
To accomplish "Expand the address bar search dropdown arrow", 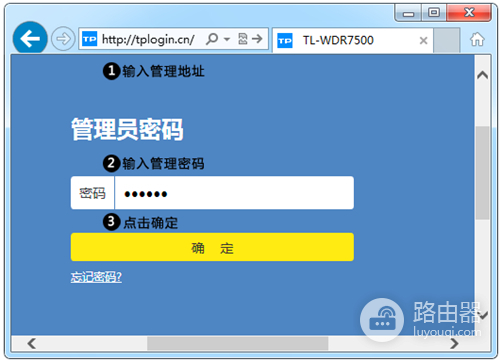I will coord(227,39).
